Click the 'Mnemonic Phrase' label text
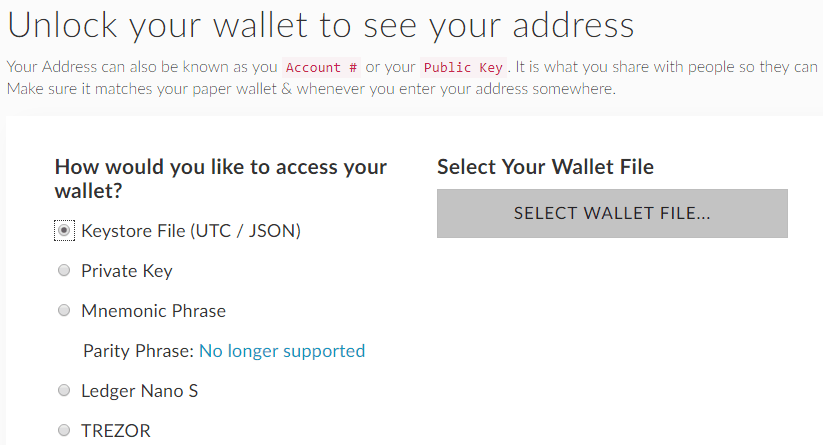Screen dimensions: 823x445 [153, 311]
